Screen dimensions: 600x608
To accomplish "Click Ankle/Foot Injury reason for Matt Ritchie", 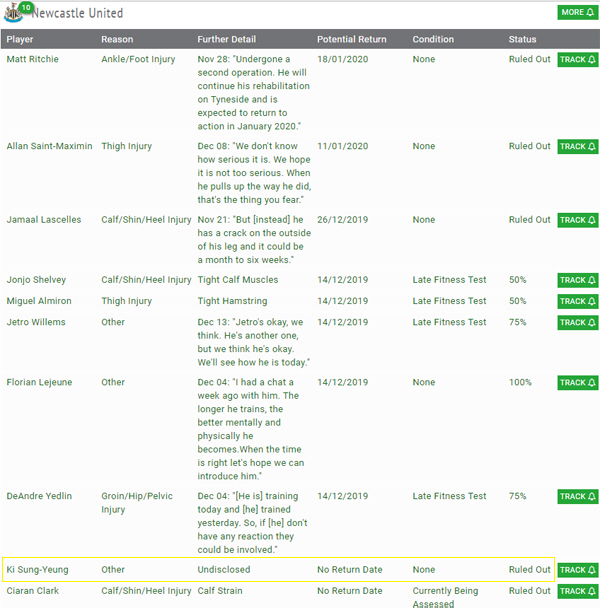I will 138,59.
